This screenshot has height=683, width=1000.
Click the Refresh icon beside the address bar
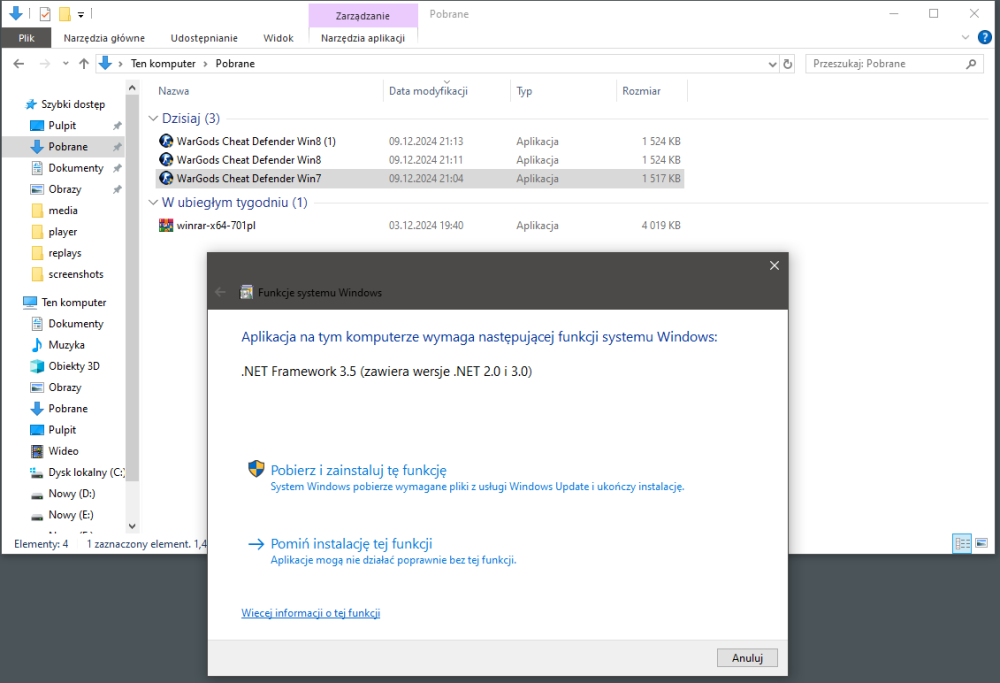[788, 64]
